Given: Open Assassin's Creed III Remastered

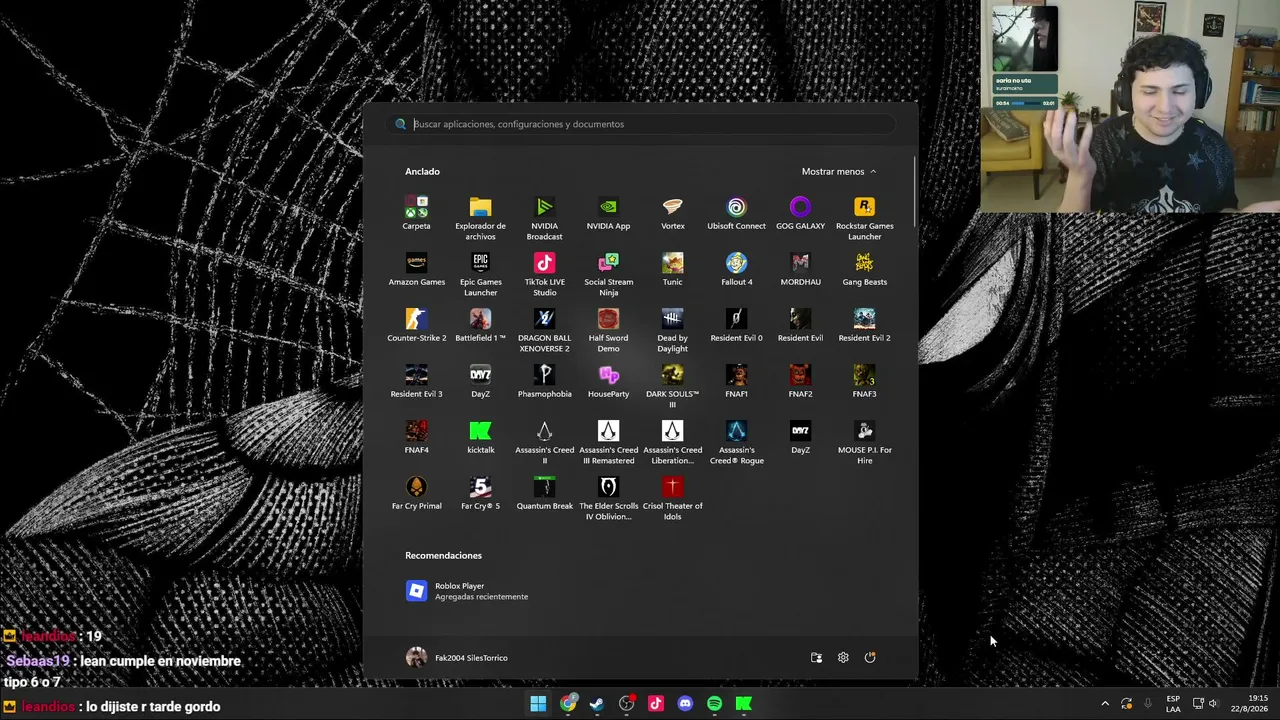Looking at the screenshot, I should [x=608, y=443].
